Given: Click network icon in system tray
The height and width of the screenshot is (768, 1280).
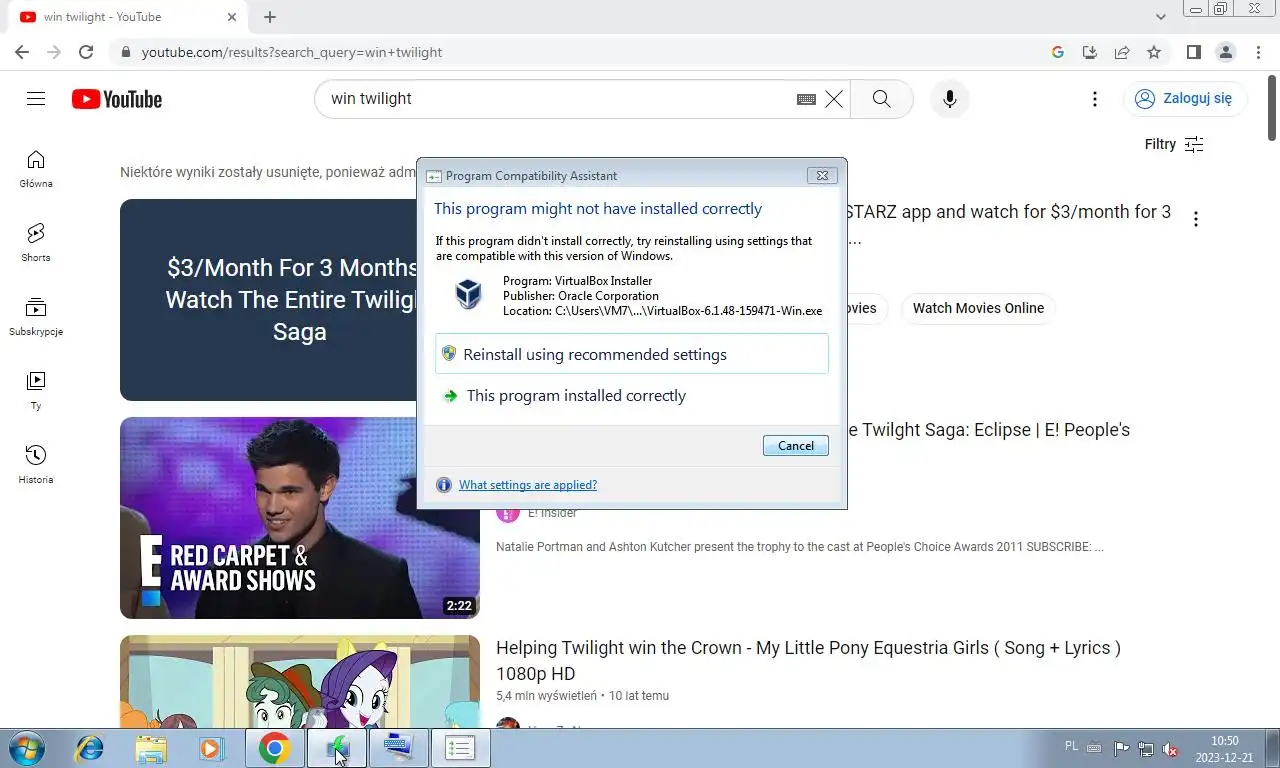Looking at the screenshot, I should click(1146, 749).
